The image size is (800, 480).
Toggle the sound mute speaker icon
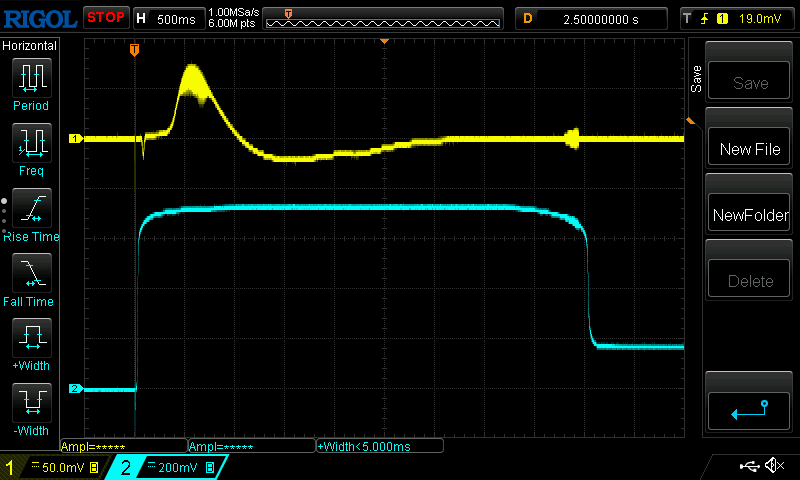pyautogui.click(x=774, y=465)
